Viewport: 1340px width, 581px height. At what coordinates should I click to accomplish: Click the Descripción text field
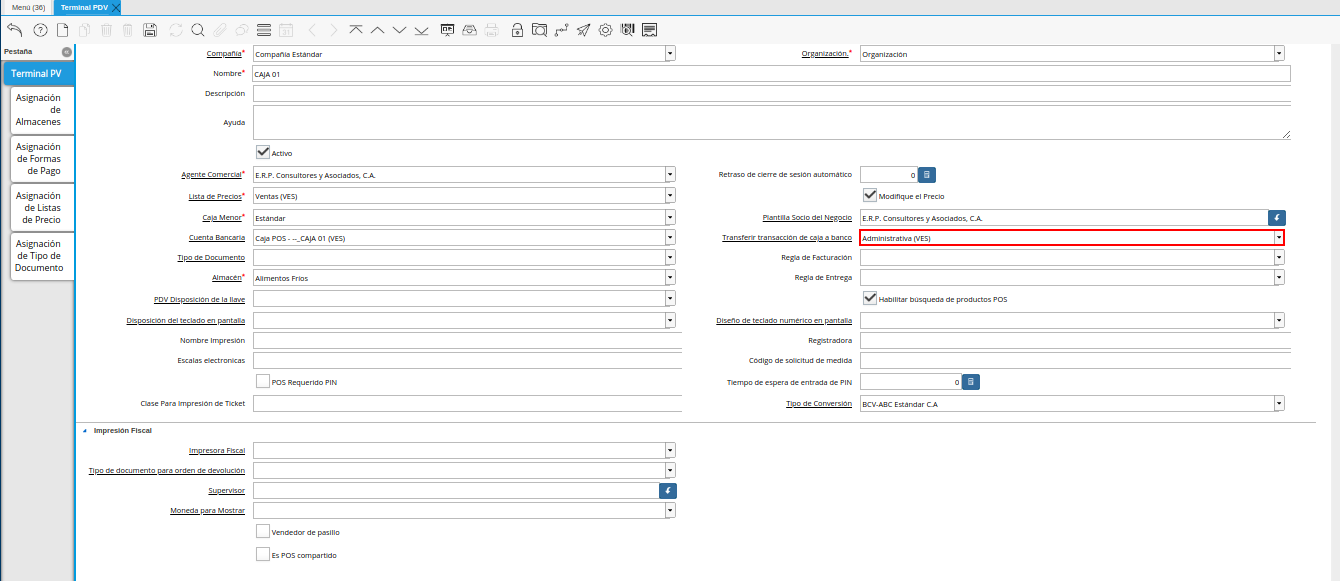tap(770, 93)
